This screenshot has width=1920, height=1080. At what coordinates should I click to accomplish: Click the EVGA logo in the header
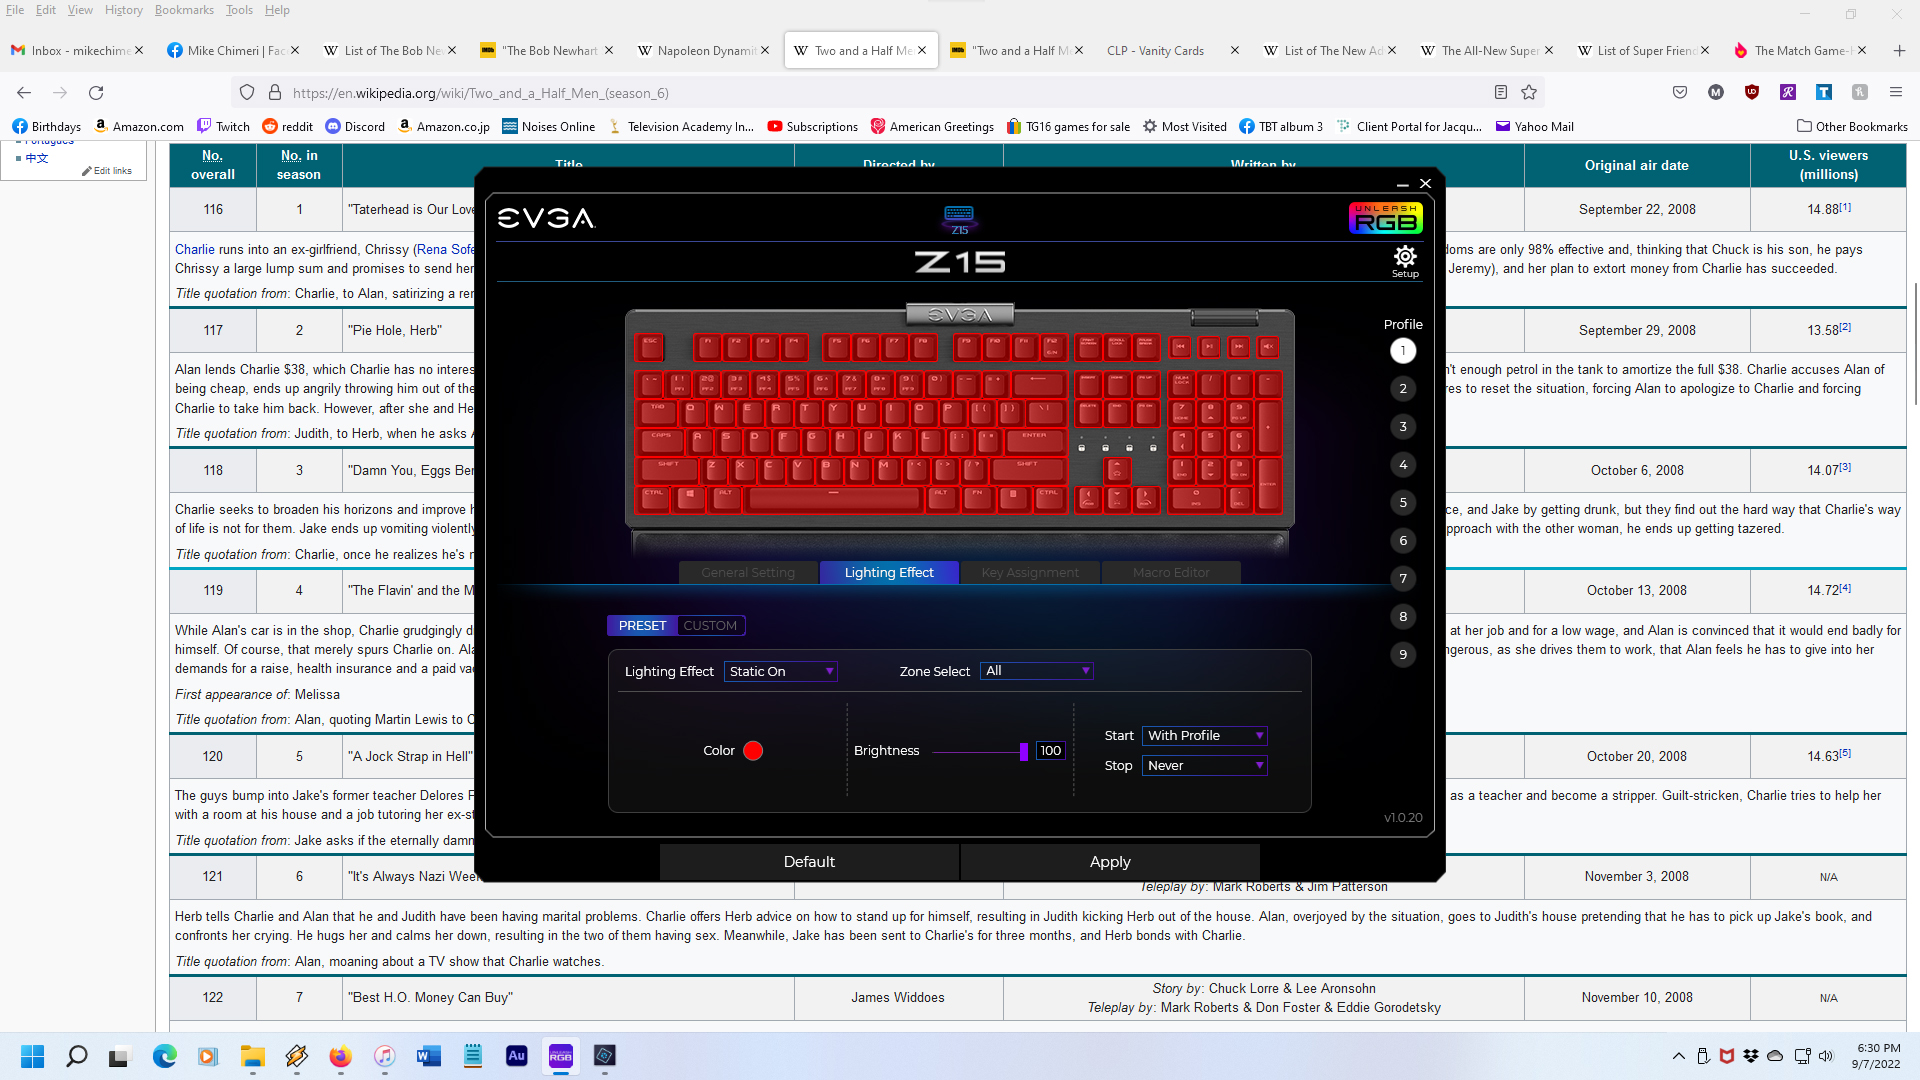click(x=546, y=218)
